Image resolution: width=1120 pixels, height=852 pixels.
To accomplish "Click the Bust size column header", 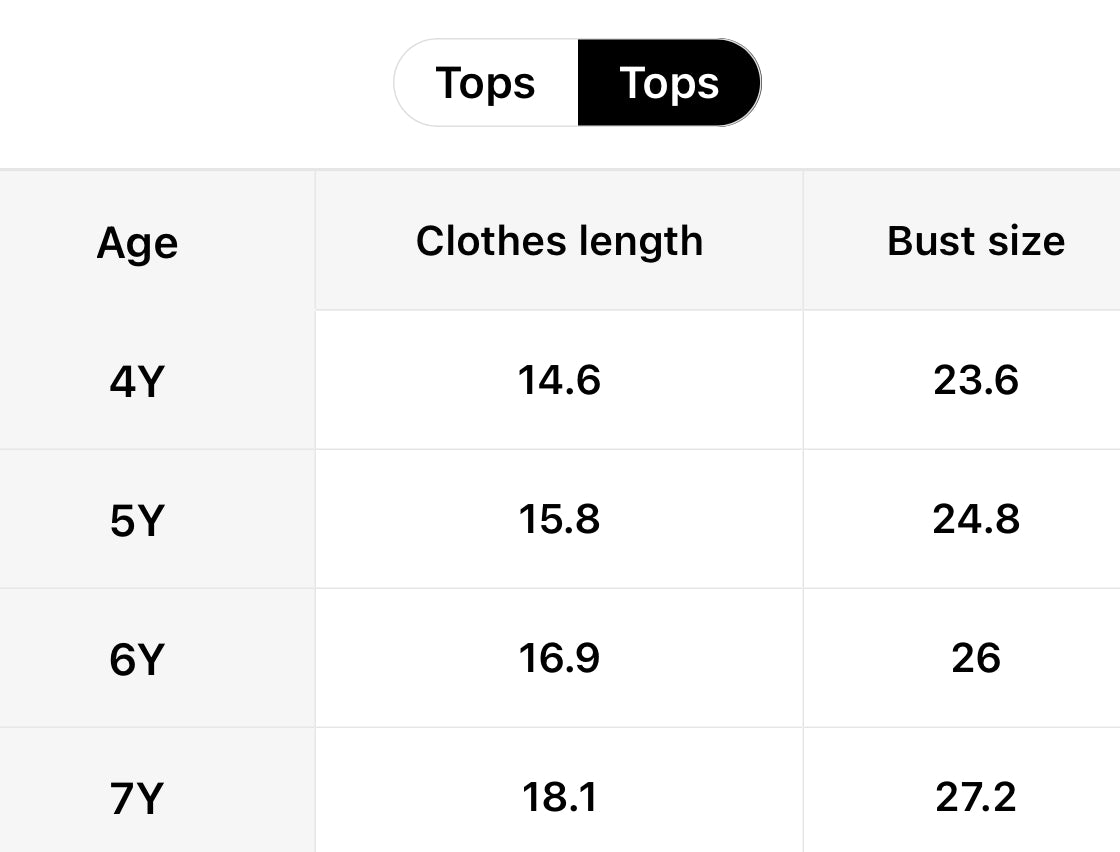I will (x=975, y=241).
